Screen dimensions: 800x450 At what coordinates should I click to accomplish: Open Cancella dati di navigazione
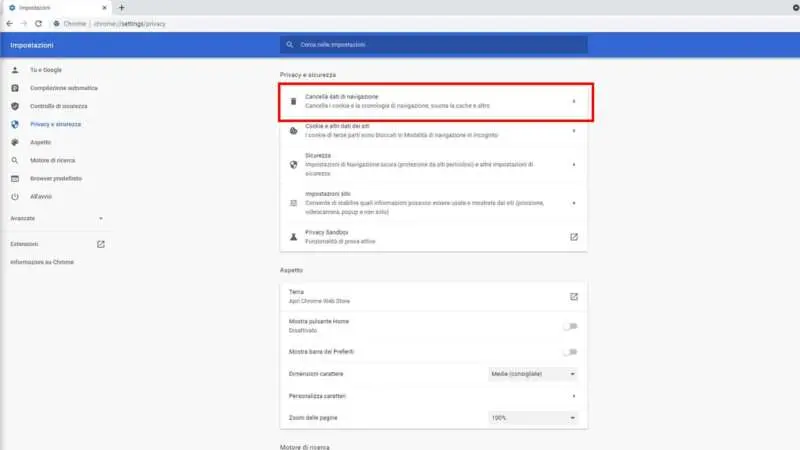tap(436, 102)
